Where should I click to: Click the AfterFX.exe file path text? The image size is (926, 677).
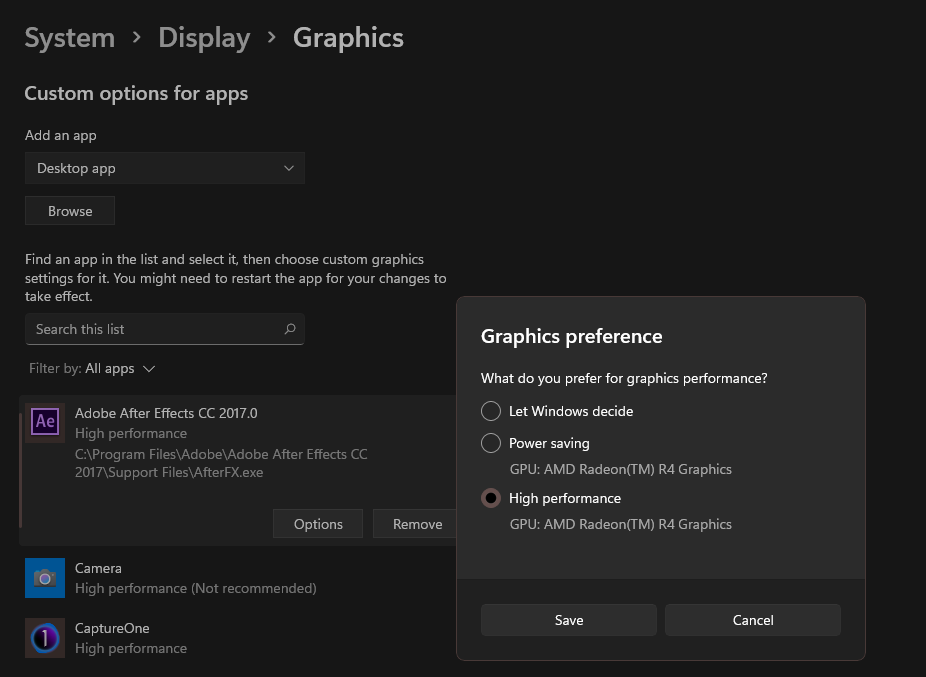point(221,463)
